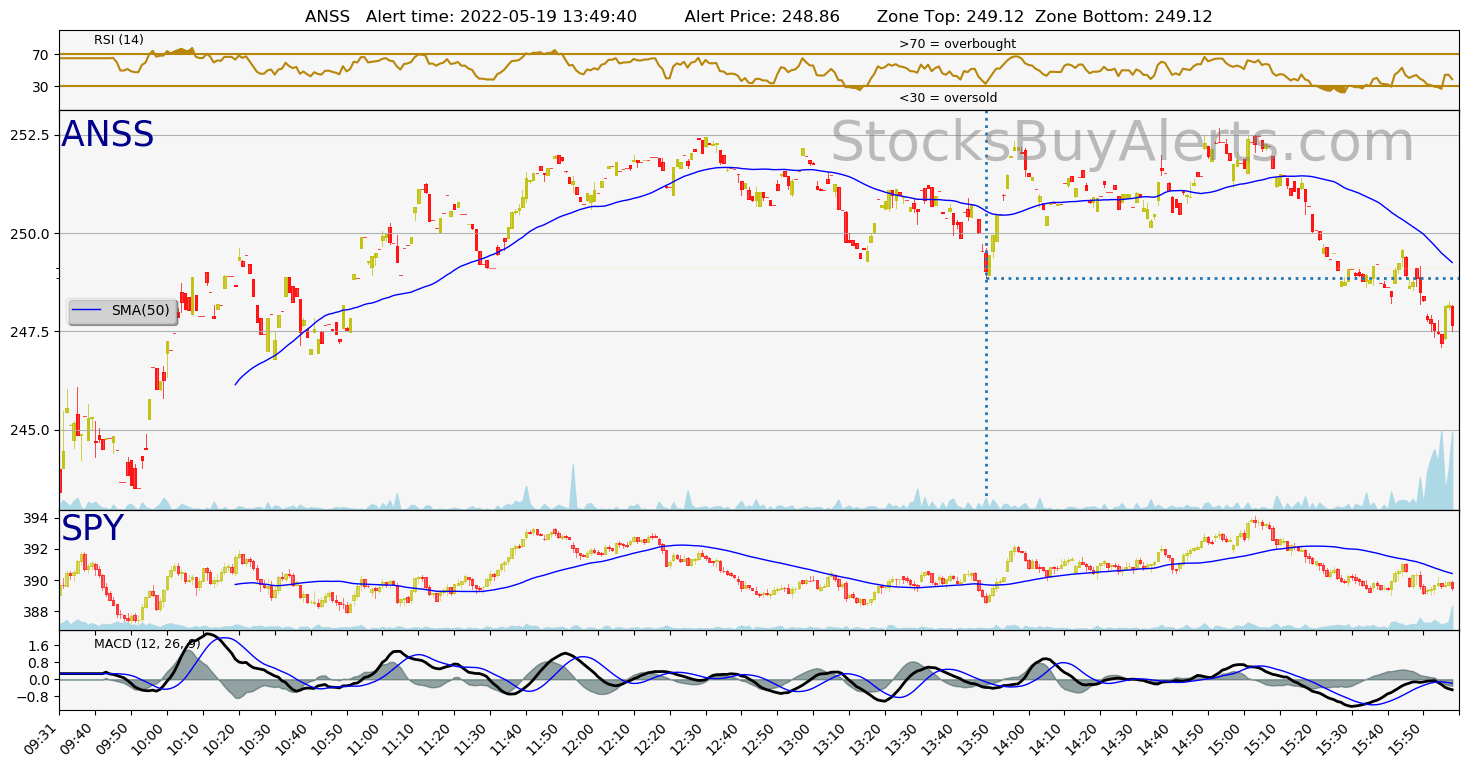Click the 252.5 price axis label

point(29,135)
